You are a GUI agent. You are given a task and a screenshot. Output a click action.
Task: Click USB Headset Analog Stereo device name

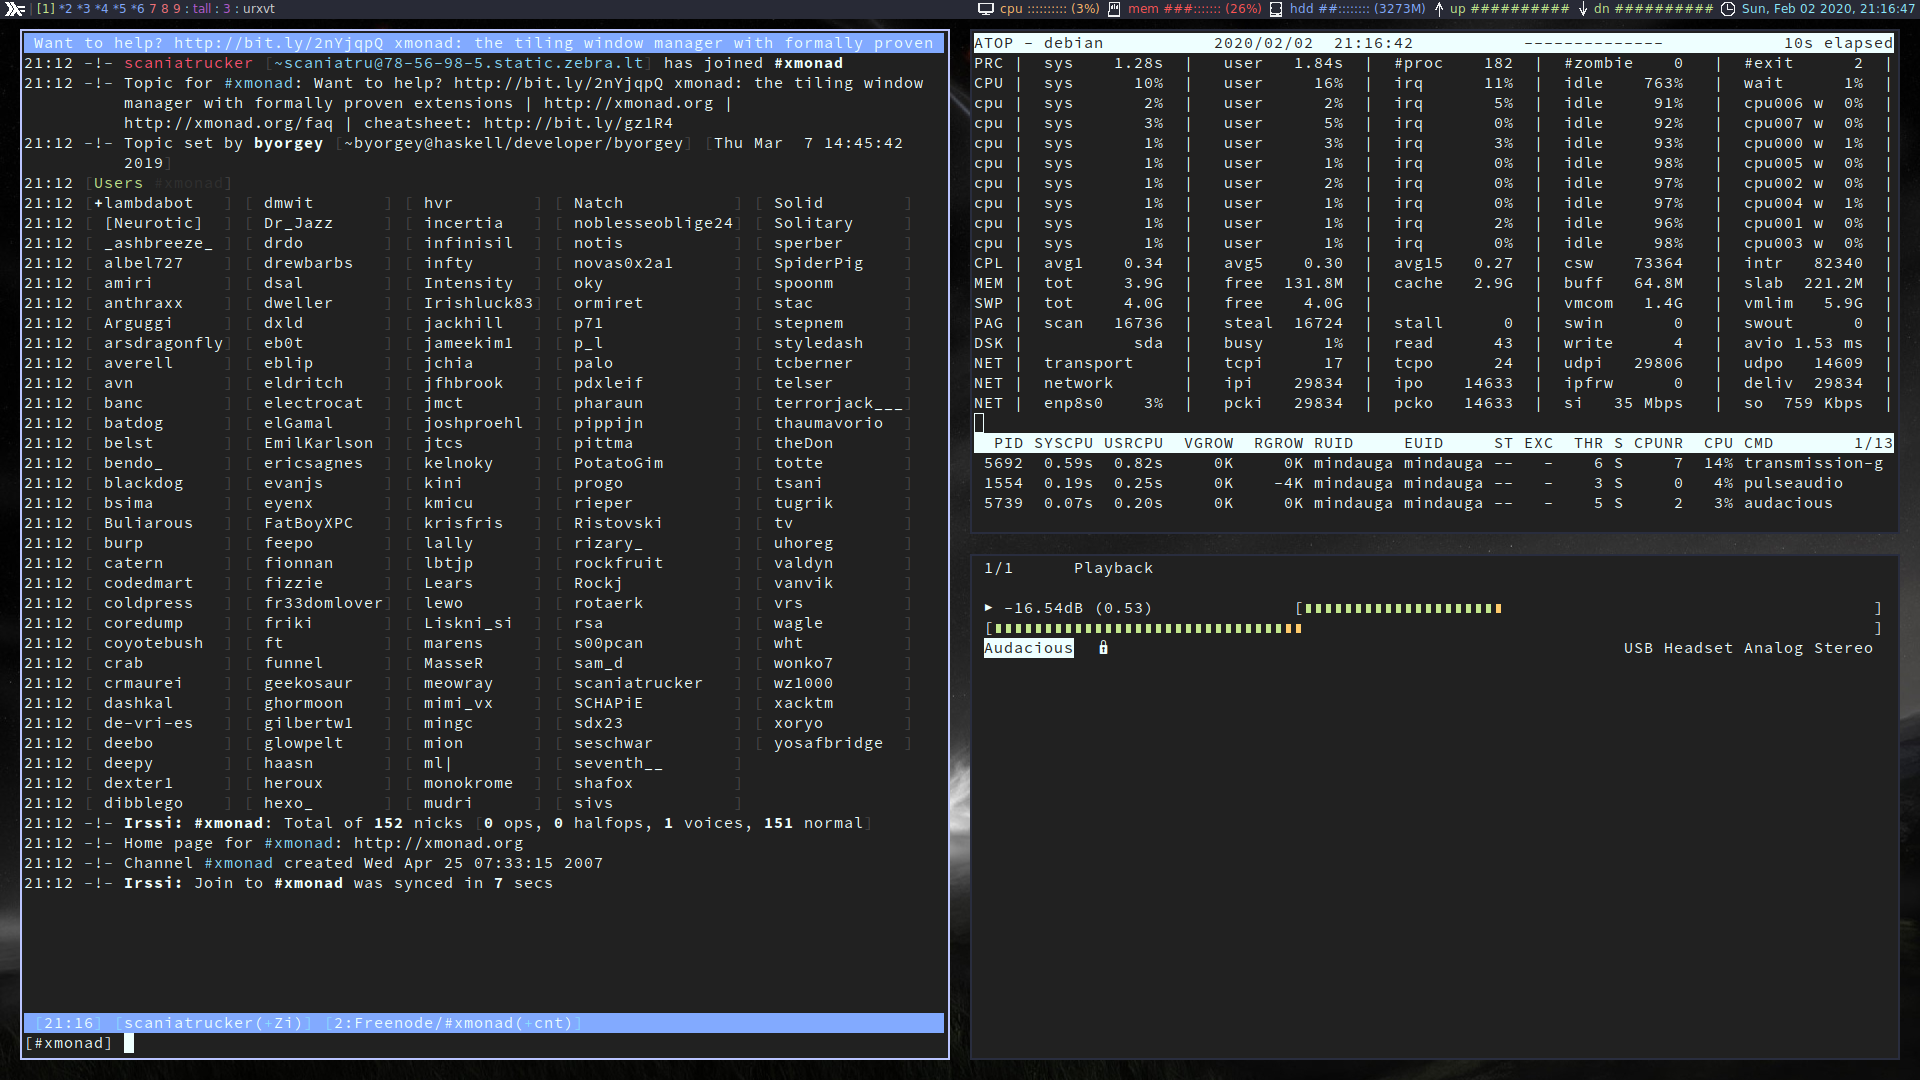1748,648
